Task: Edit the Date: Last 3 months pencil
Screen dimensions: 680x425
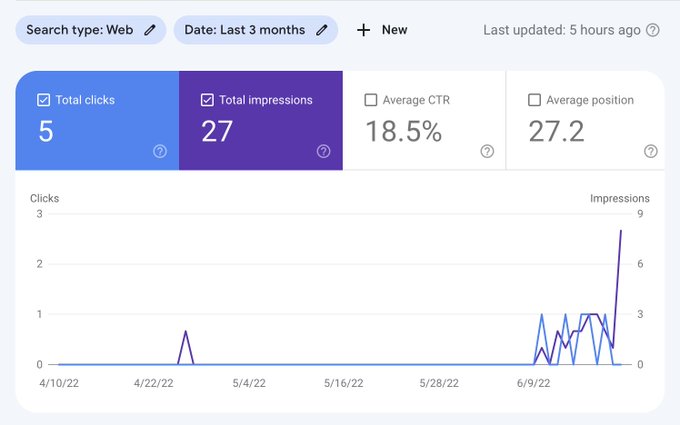Action: point(321,30)
